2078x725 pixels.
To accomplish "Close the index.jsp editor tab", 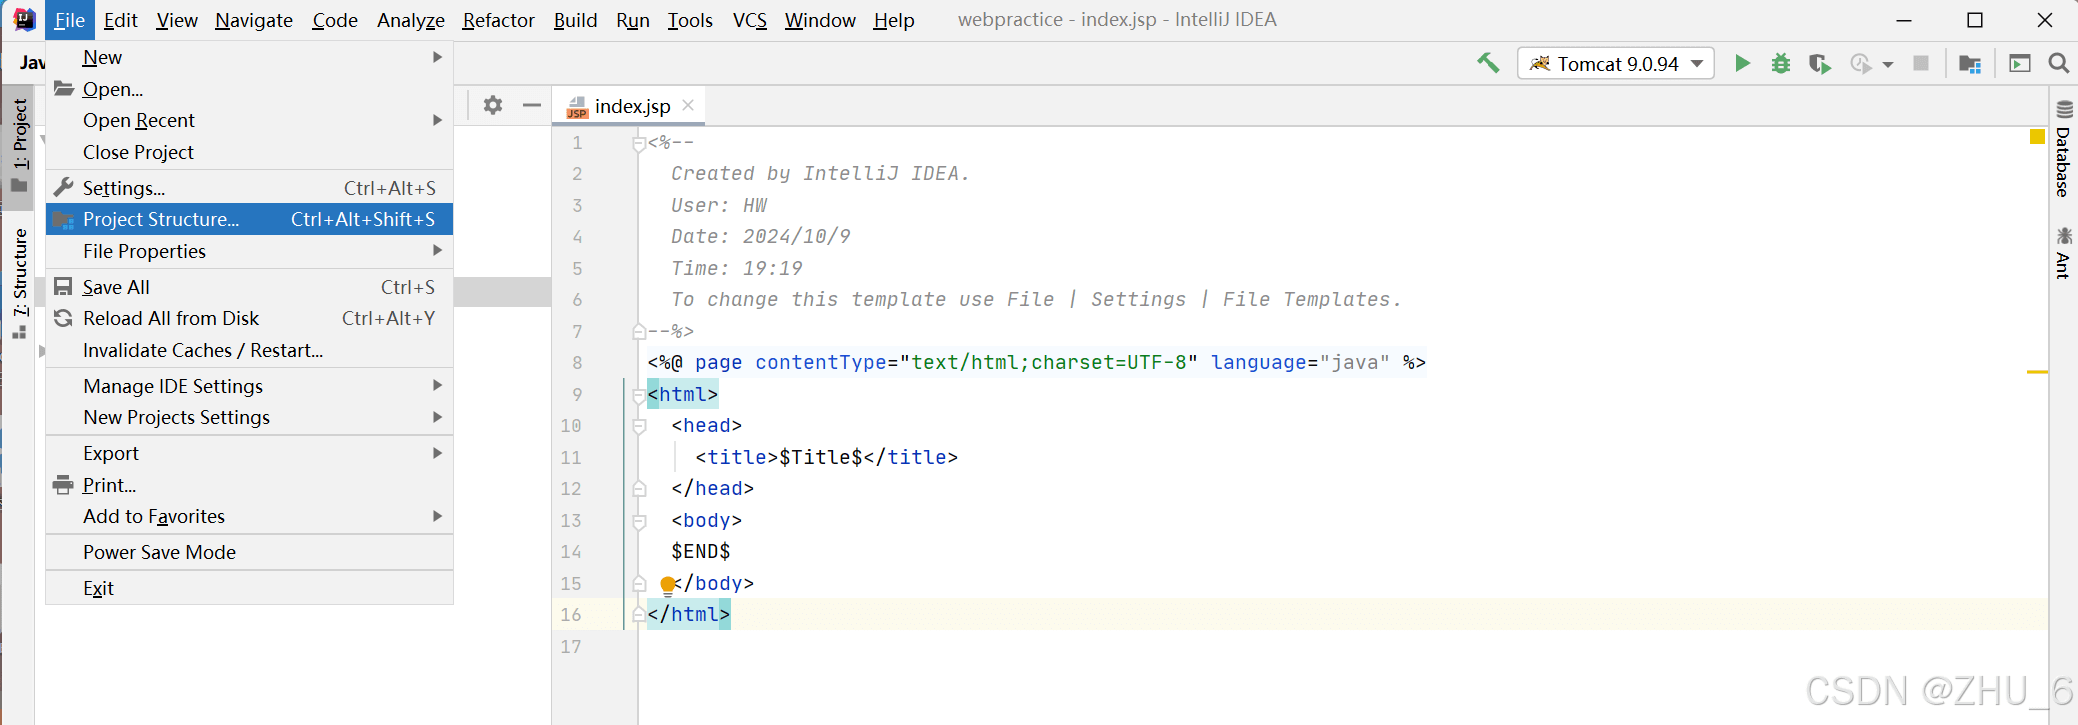I will (x=688, y=105).
